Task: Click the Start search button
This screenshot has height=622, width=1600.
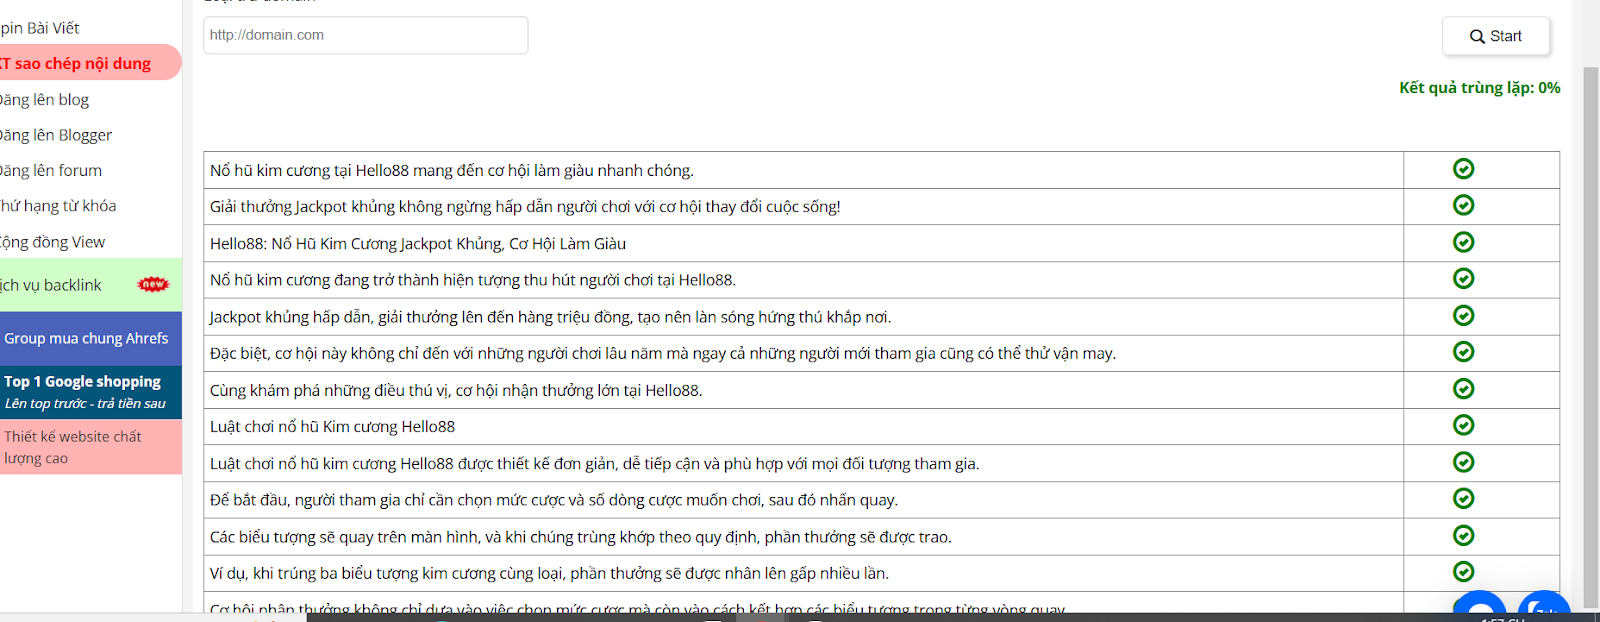Action: click(1496, 36)
